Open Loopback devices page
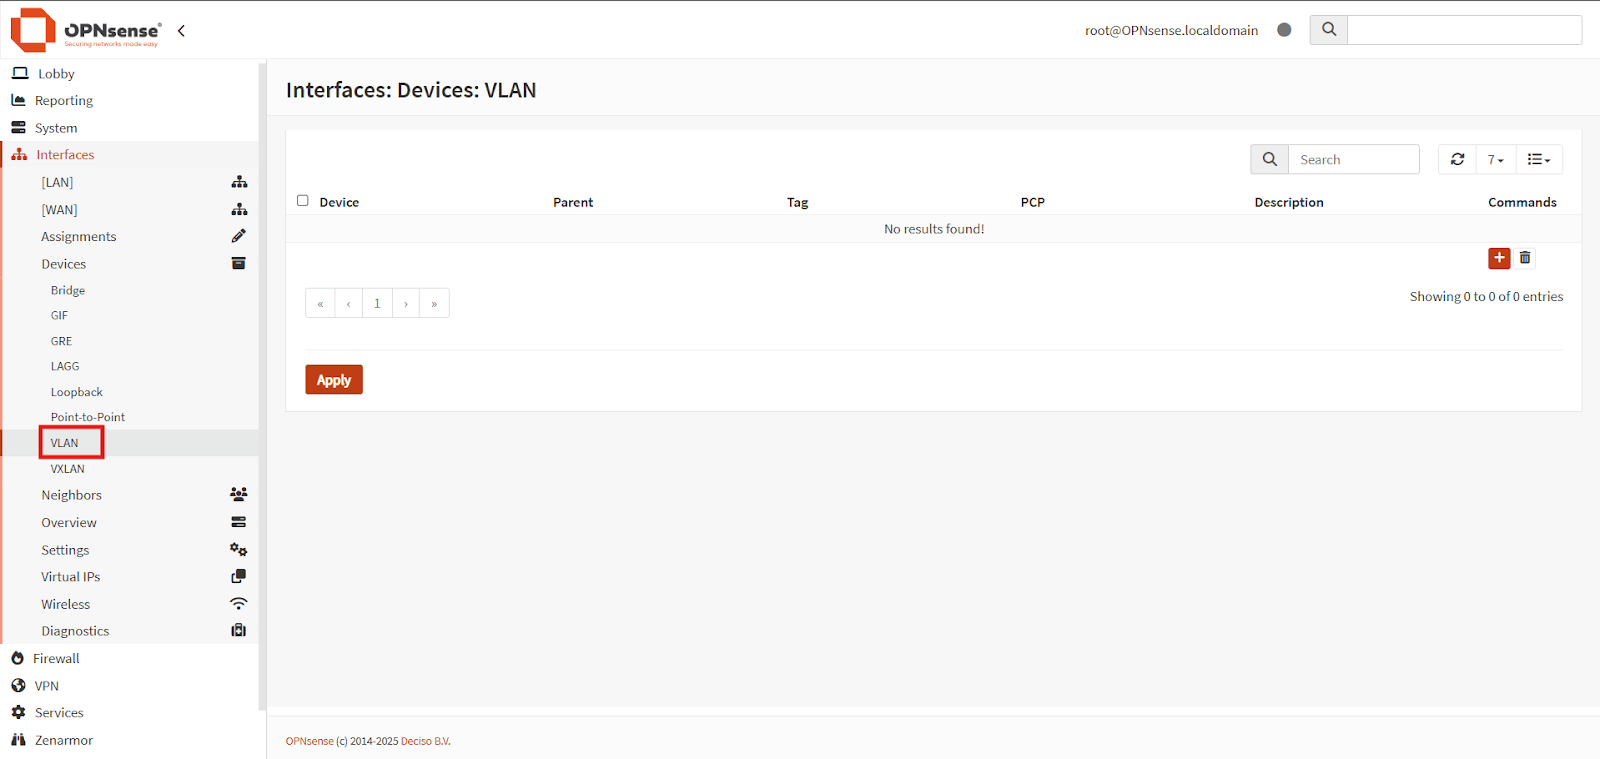The image size is (1600, 759). tap(77, 392)
